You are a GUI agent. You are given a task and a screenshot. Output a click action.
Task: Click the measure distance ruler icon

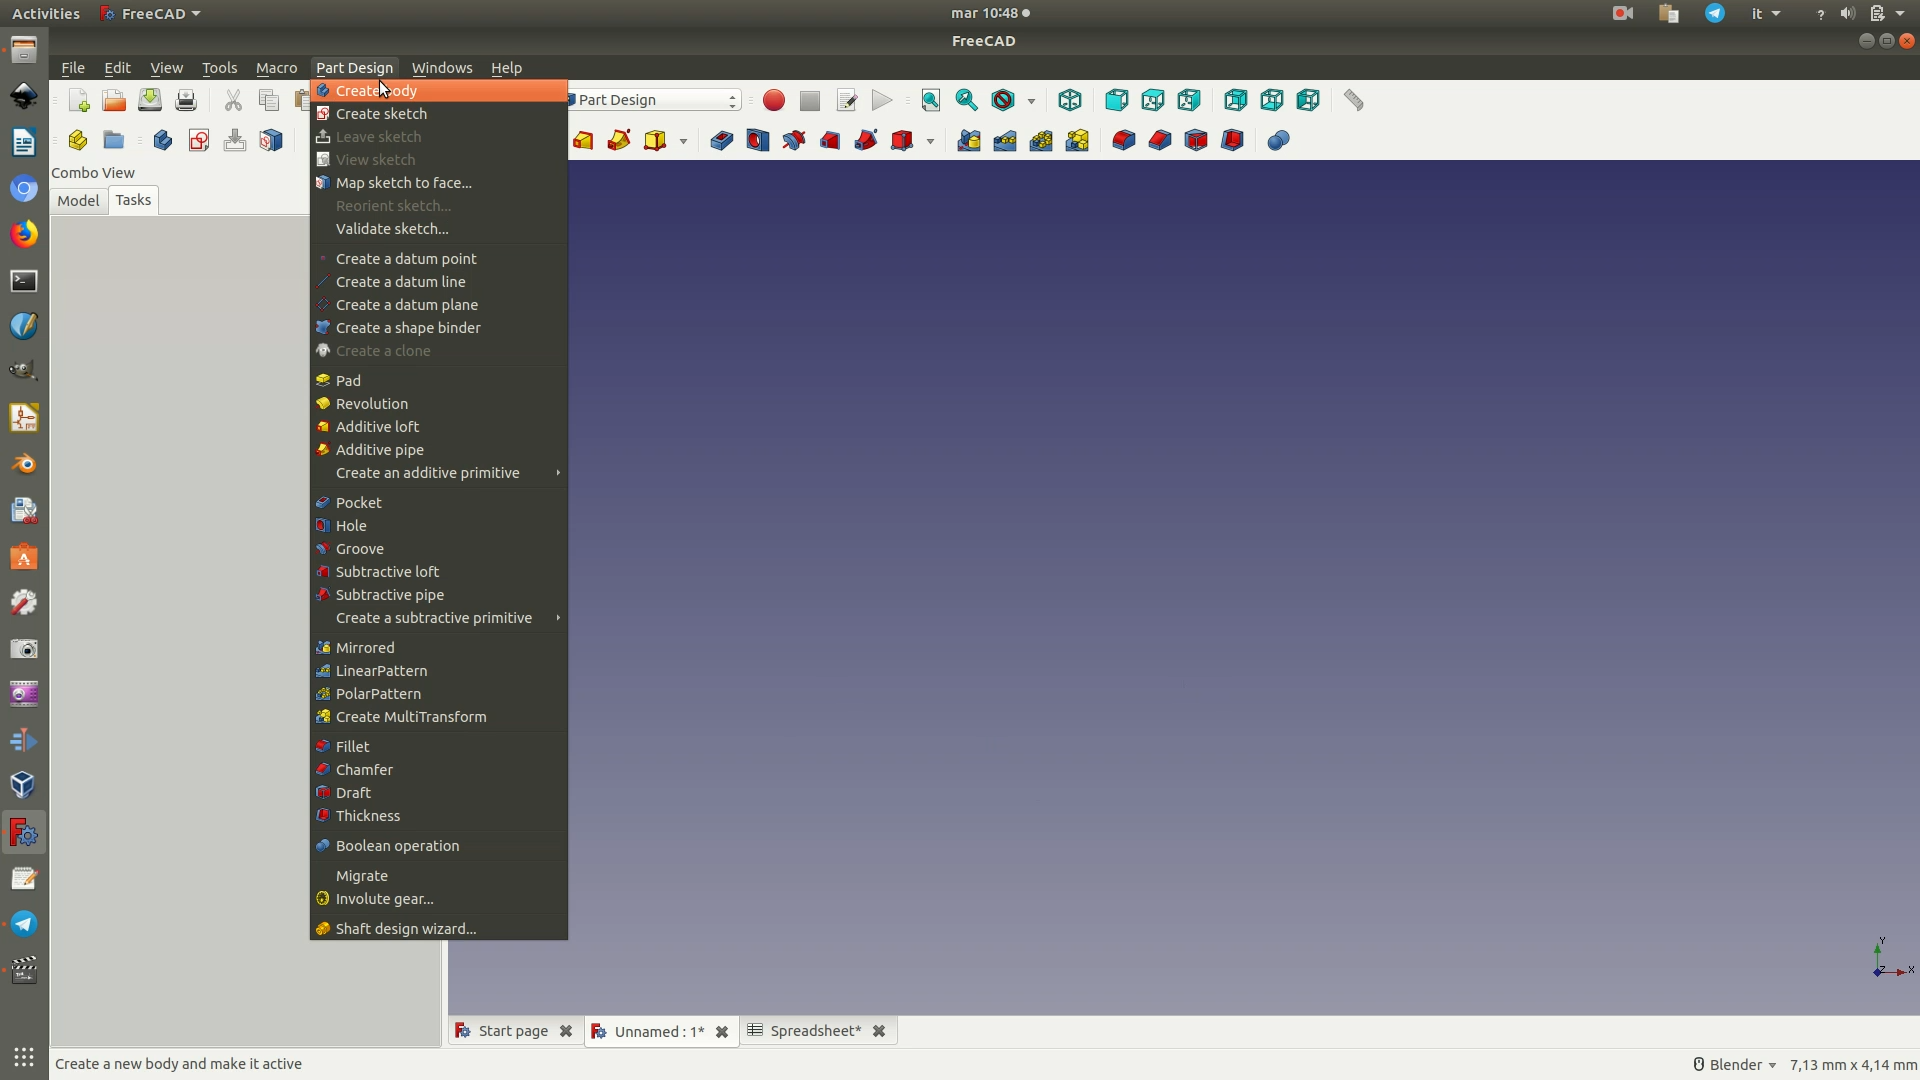pos(1353,101)
